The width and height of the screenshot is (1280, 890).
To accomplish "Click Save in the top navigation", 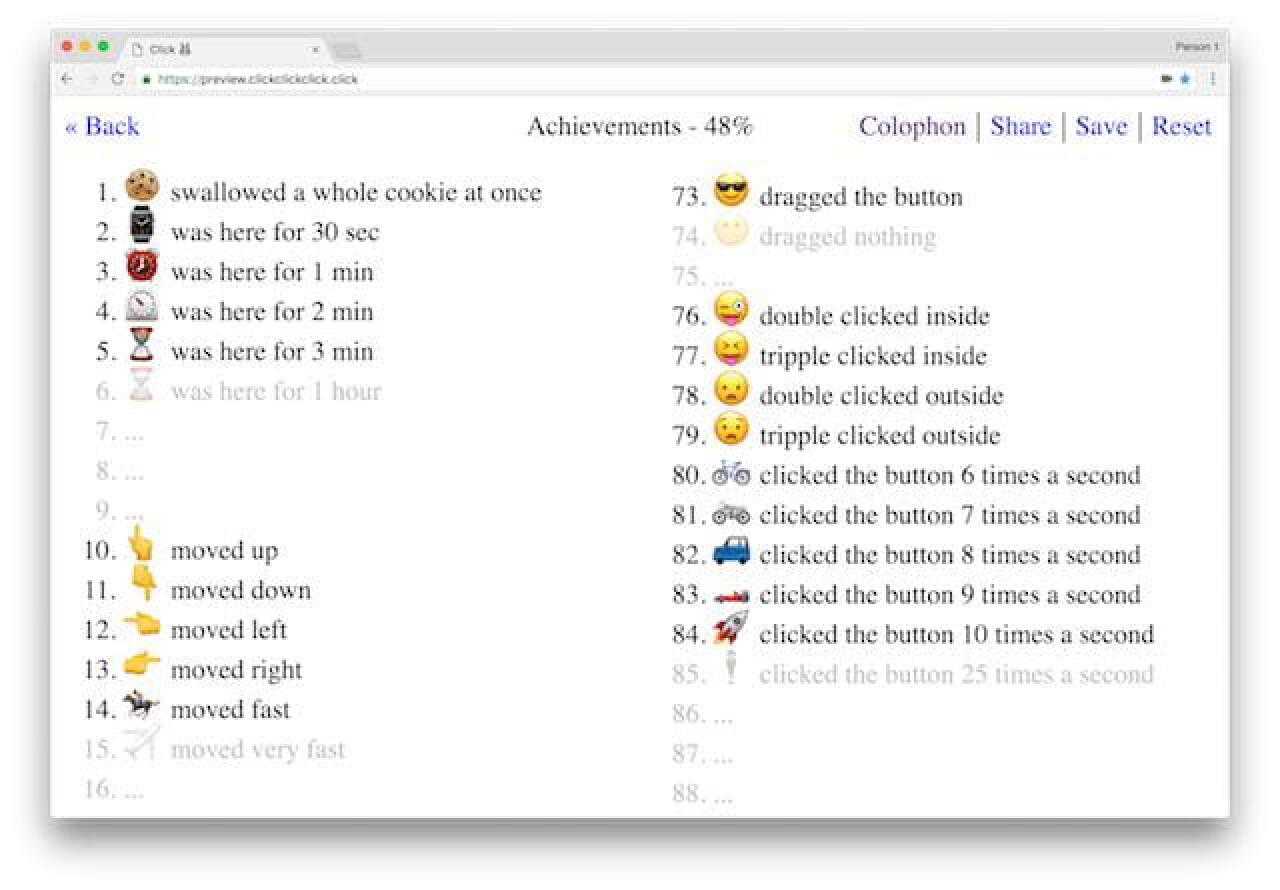I will (1101, 127).
